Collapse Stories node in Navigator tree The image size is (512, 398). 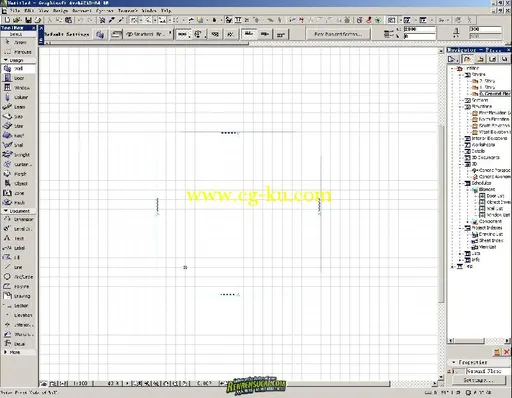coord(460,75)
